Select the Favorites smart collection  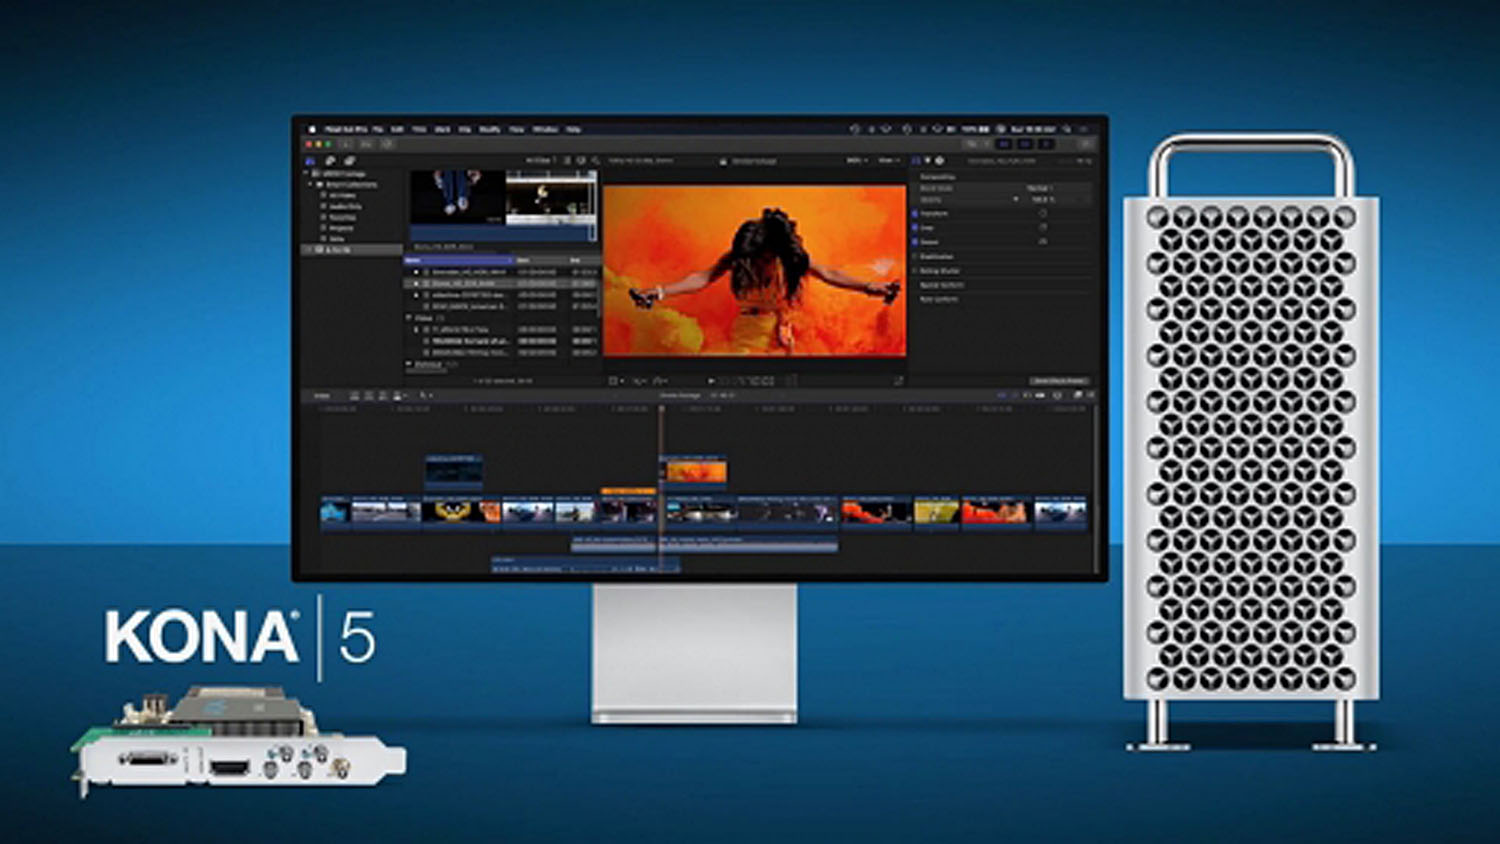click(342, 217)
